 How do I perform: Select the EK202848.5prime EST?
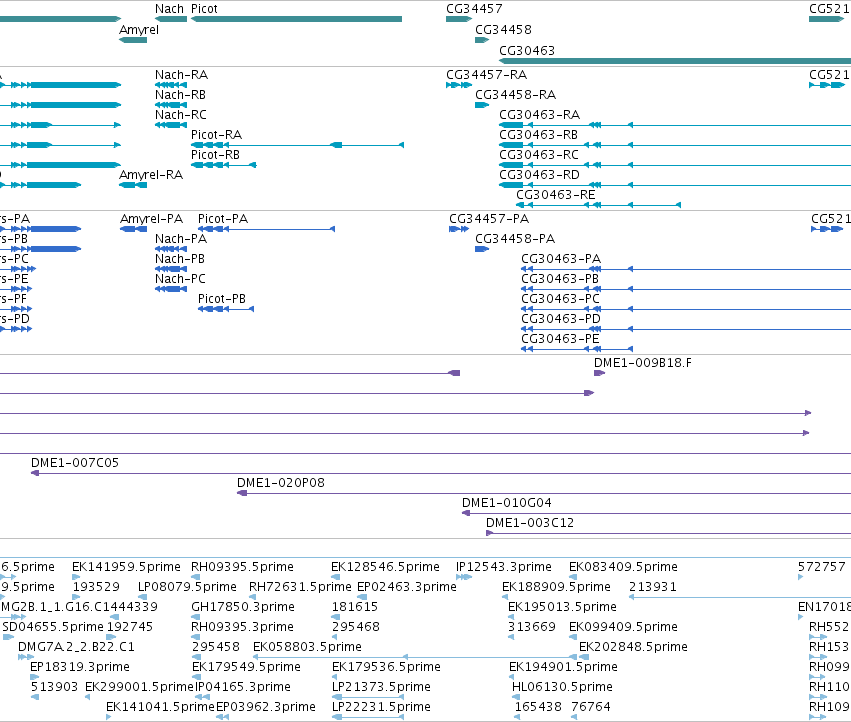(x=585, y=657)
